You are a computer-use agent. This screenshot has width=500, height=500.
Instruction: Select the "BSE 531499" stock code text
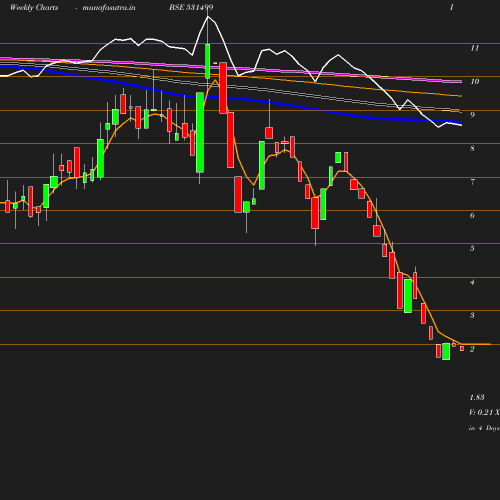[x=191, y=7]
